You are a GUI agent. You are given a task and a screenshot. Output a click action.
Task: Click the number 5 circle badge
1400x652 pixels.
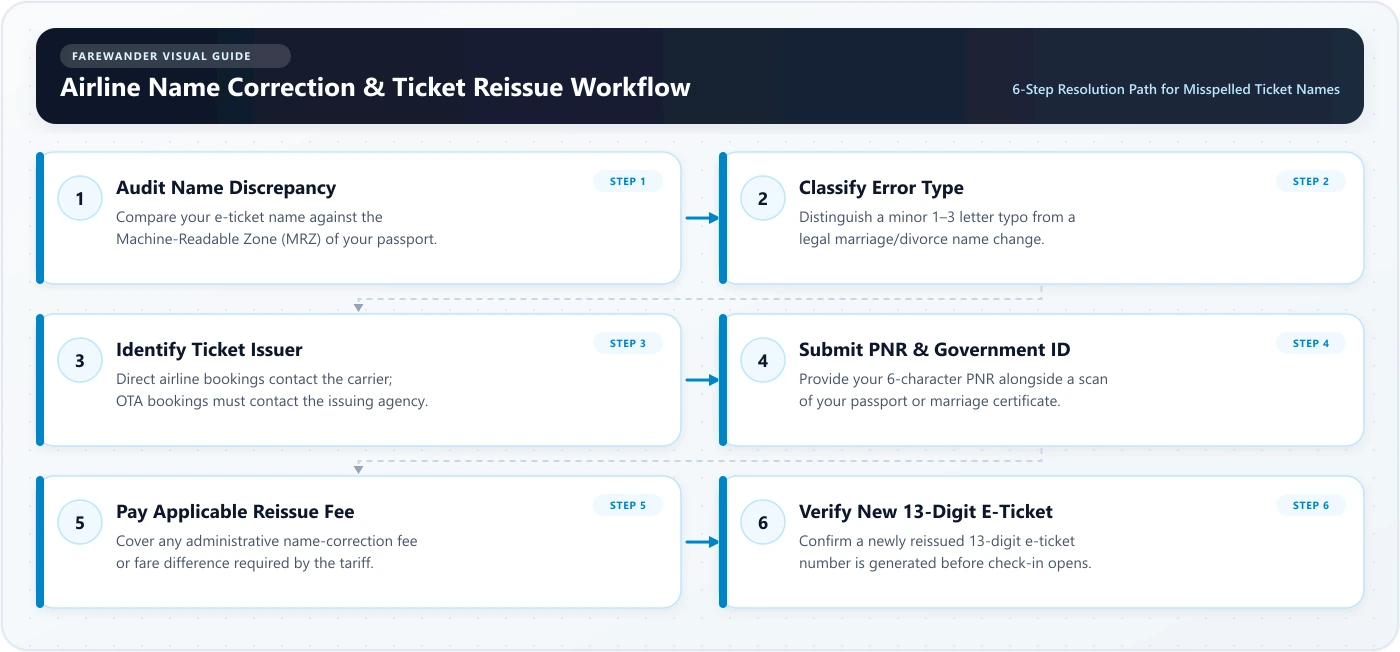80,522
